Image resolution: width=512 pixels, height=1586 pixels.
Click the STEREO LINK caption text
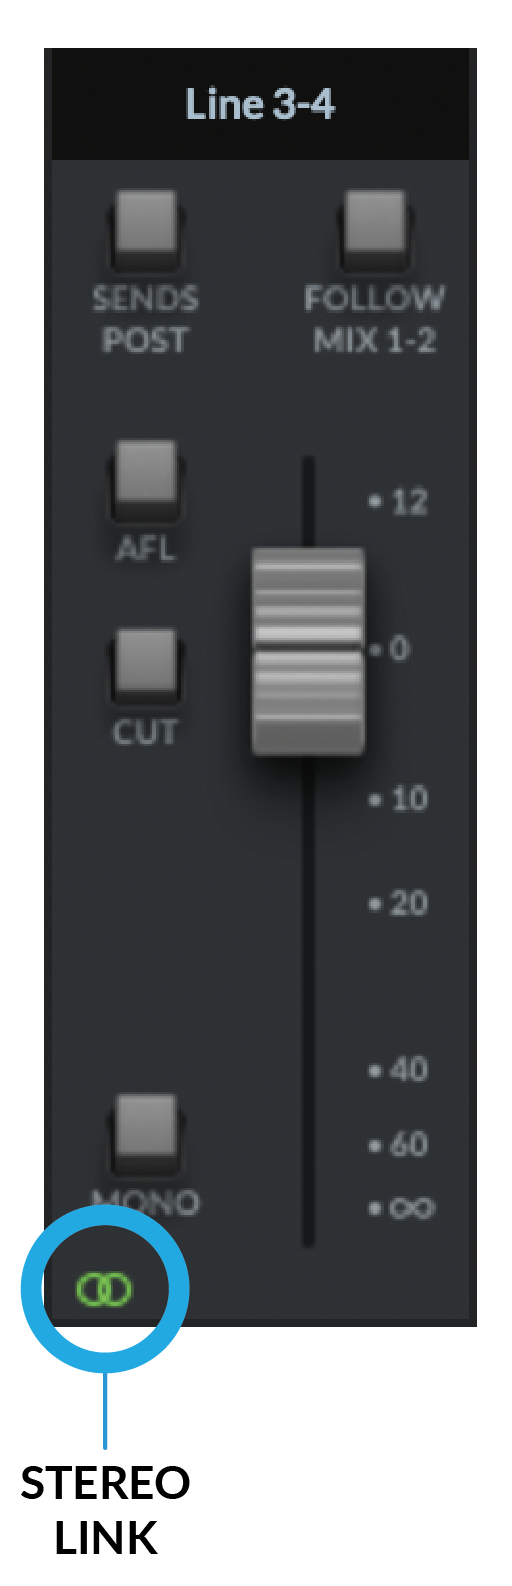[x=105, y=1510]
